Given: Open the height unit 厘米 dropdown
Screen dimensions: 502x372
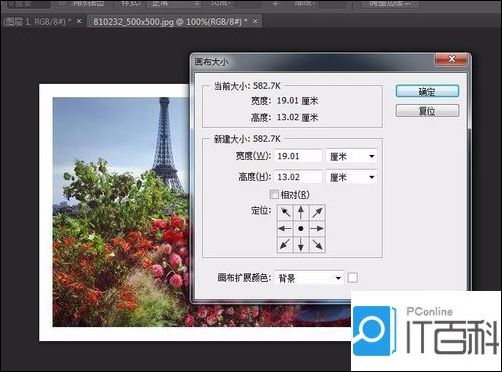Looking at the screenshot, I should point(351,177).
